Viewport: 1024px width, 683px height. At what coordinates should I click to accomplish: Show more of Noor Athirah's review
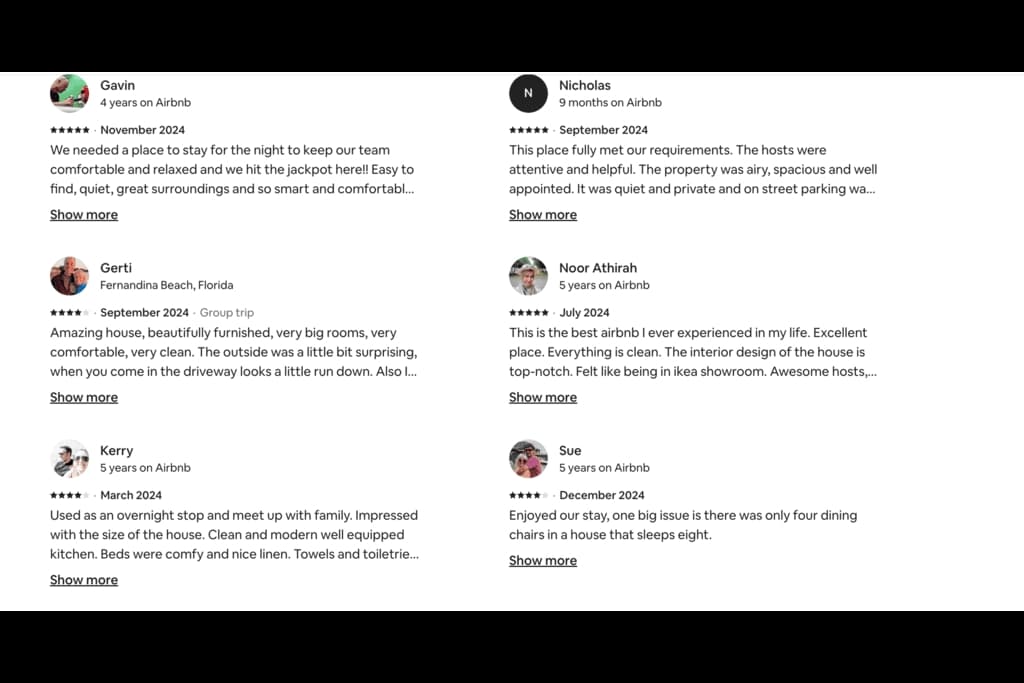[543, 398]
